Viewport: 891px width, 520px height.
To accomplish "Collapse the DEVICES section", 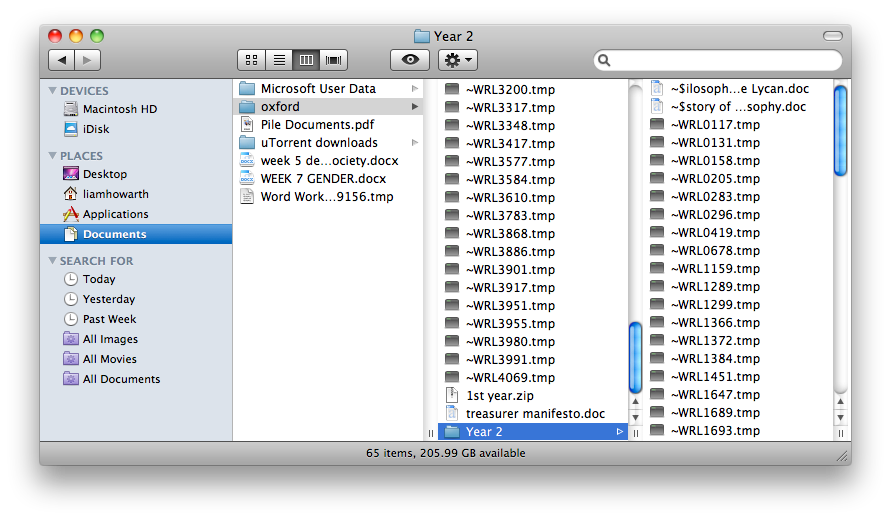I will click(x=53, y=91).
